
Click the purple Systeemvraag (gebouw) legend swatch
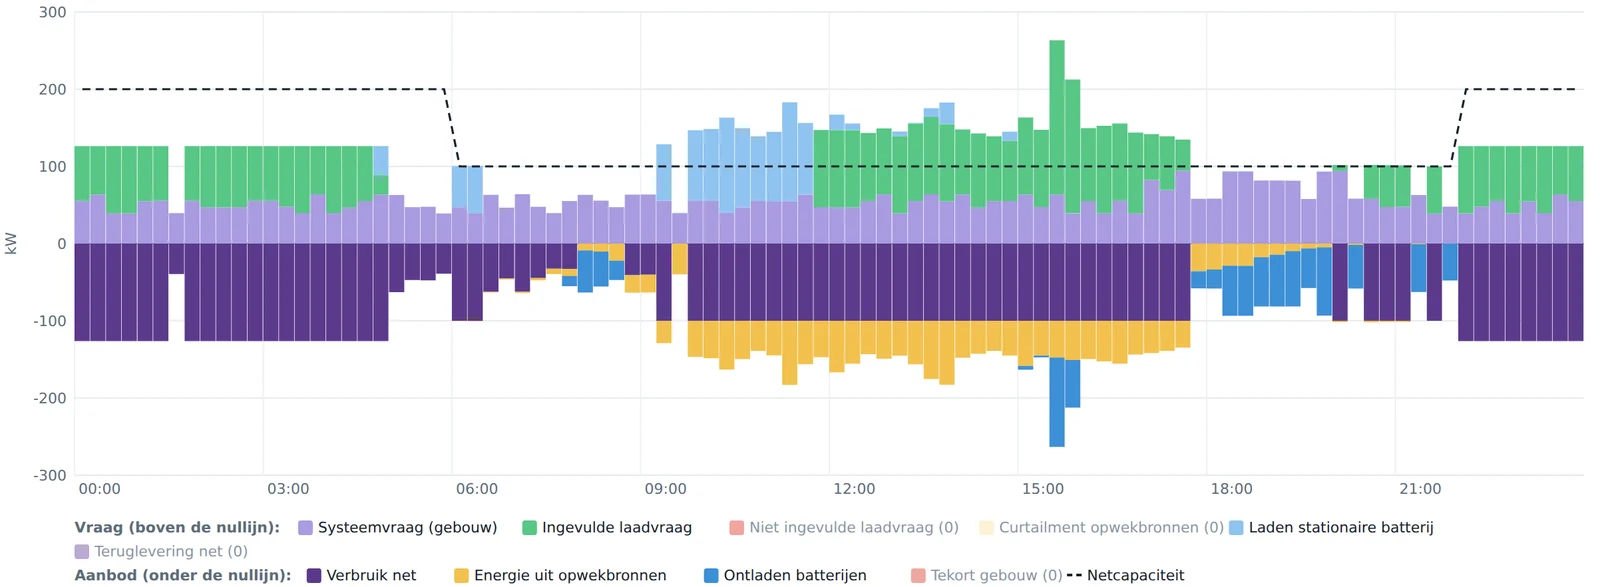click(306, 527)
